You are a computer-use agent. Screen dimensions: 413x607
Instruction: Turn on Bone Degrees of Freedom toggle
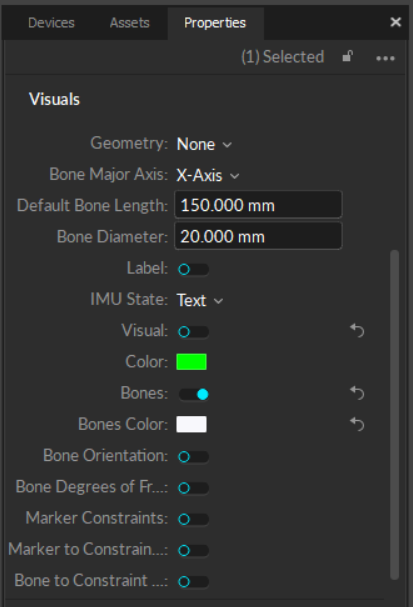(x=193, y=488)
